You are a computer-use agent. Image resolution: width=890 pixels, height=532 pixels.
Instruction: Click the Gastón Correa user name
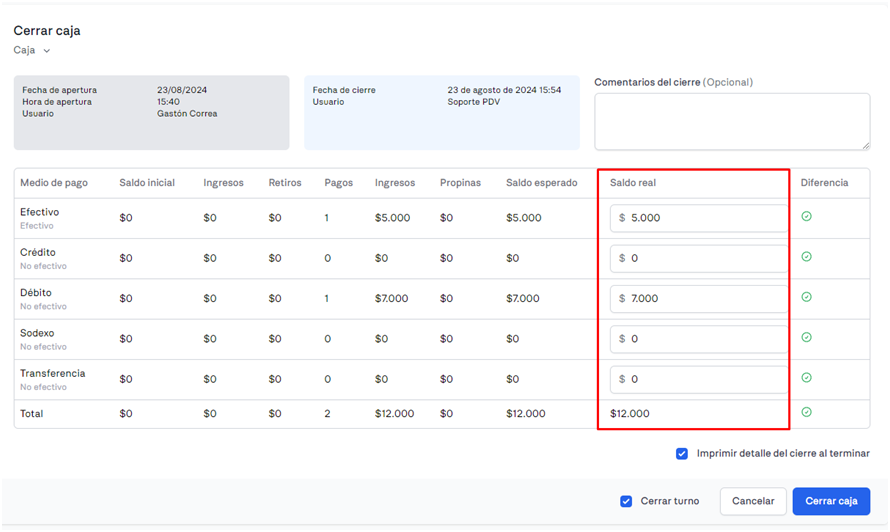[187, 114]
